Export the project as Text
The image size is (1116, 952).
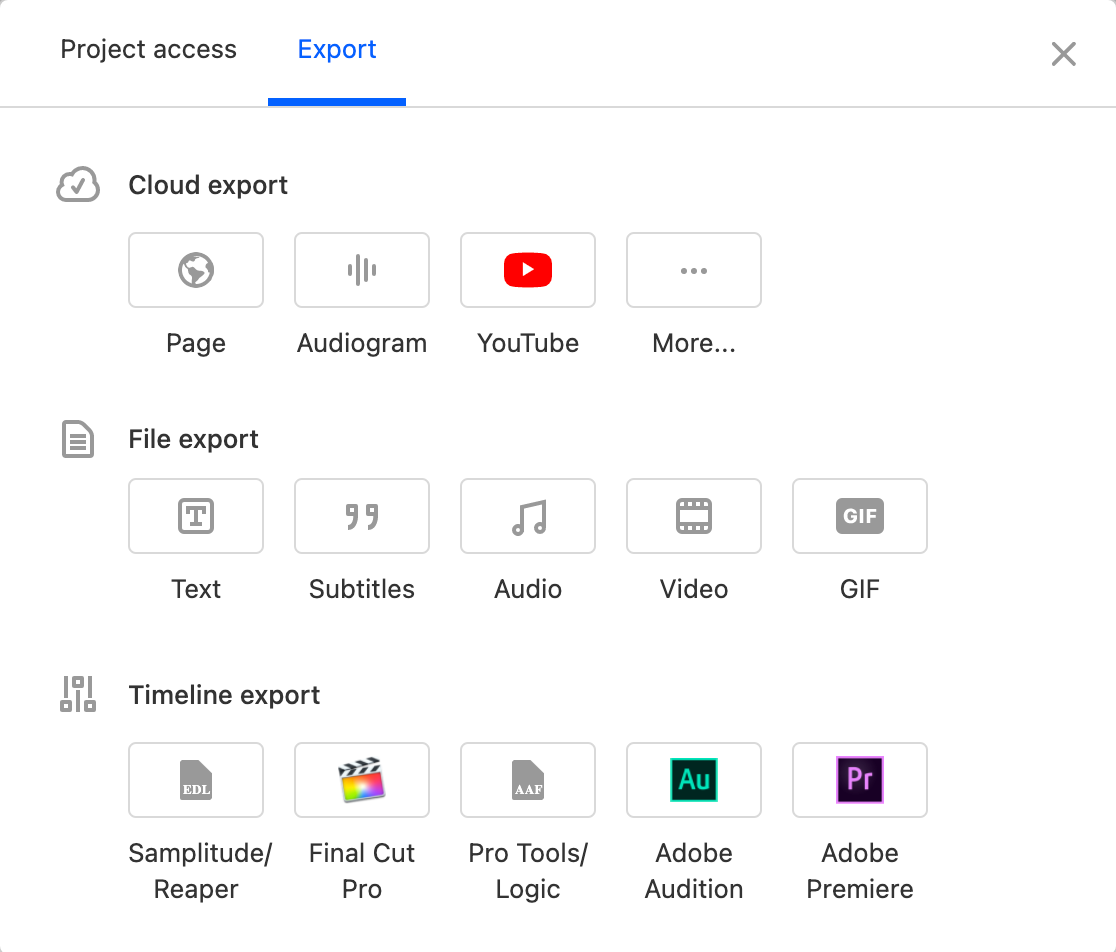click(x=196, y=516)
